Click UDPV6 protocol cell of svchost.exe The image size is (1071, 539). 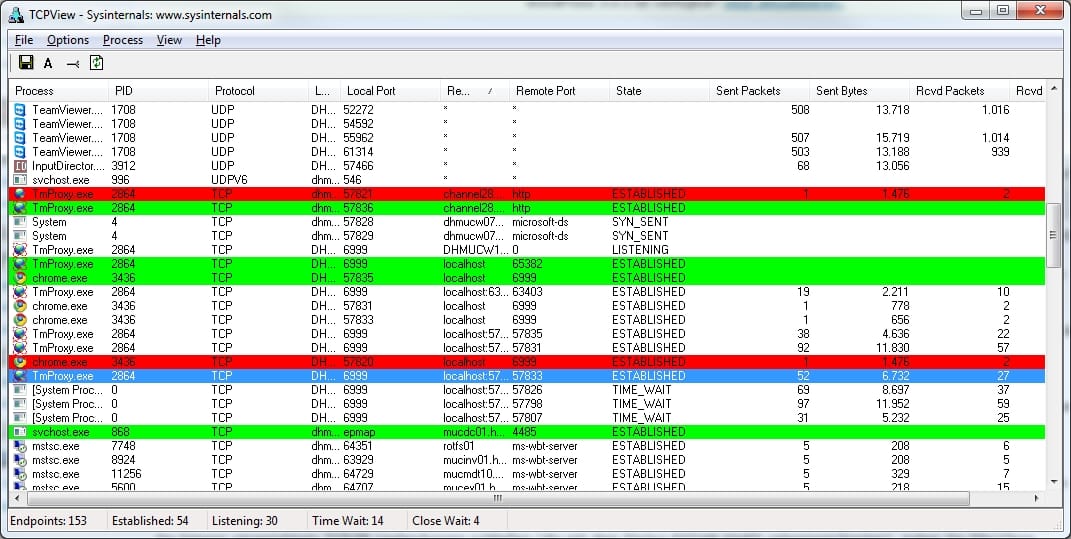pyautogui.click(x=230, y=180)
